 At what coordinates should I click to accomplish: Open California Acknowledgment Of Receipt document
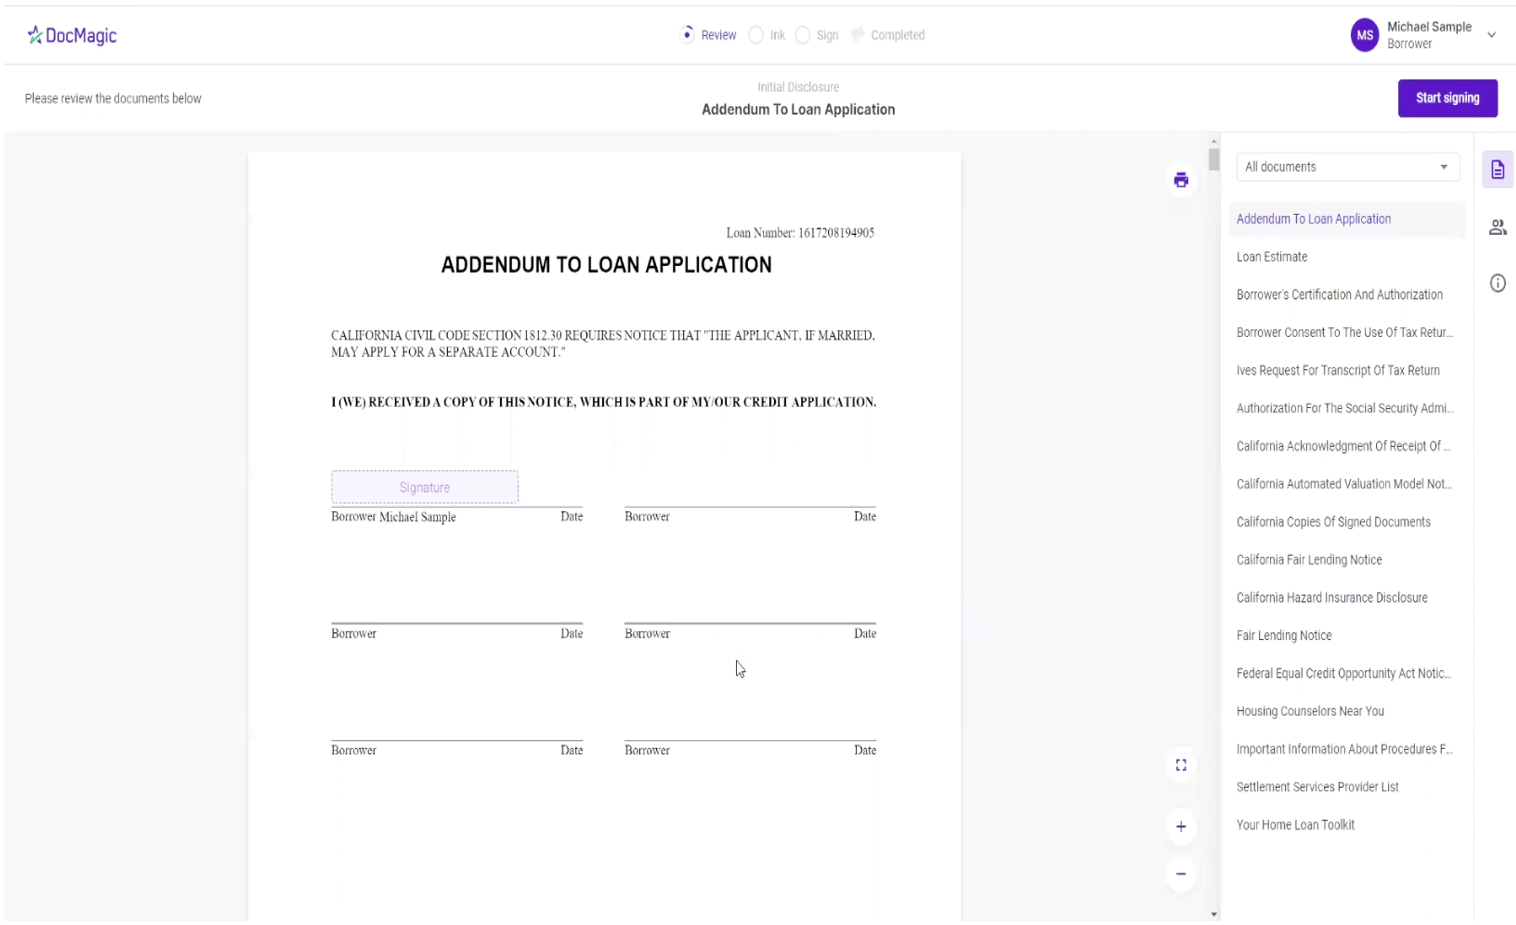[1347, 447]
